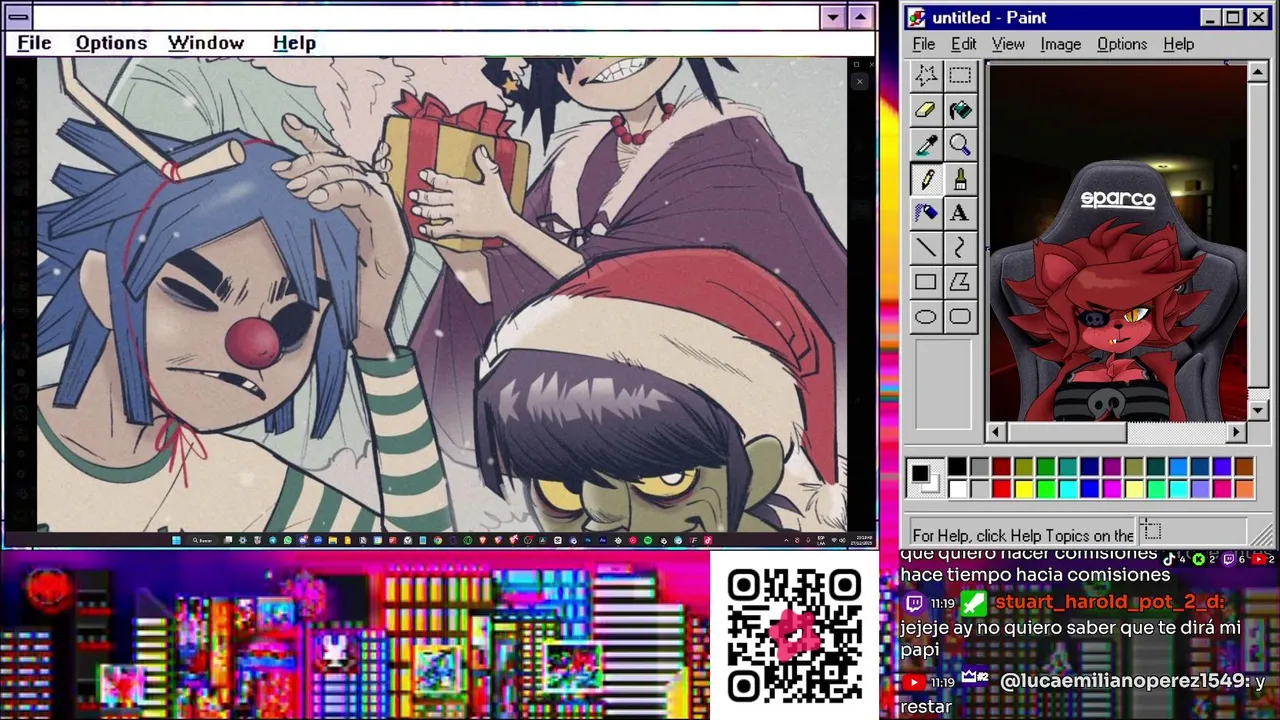Pick the white swatch in Paint palette

tap(958, 489)
